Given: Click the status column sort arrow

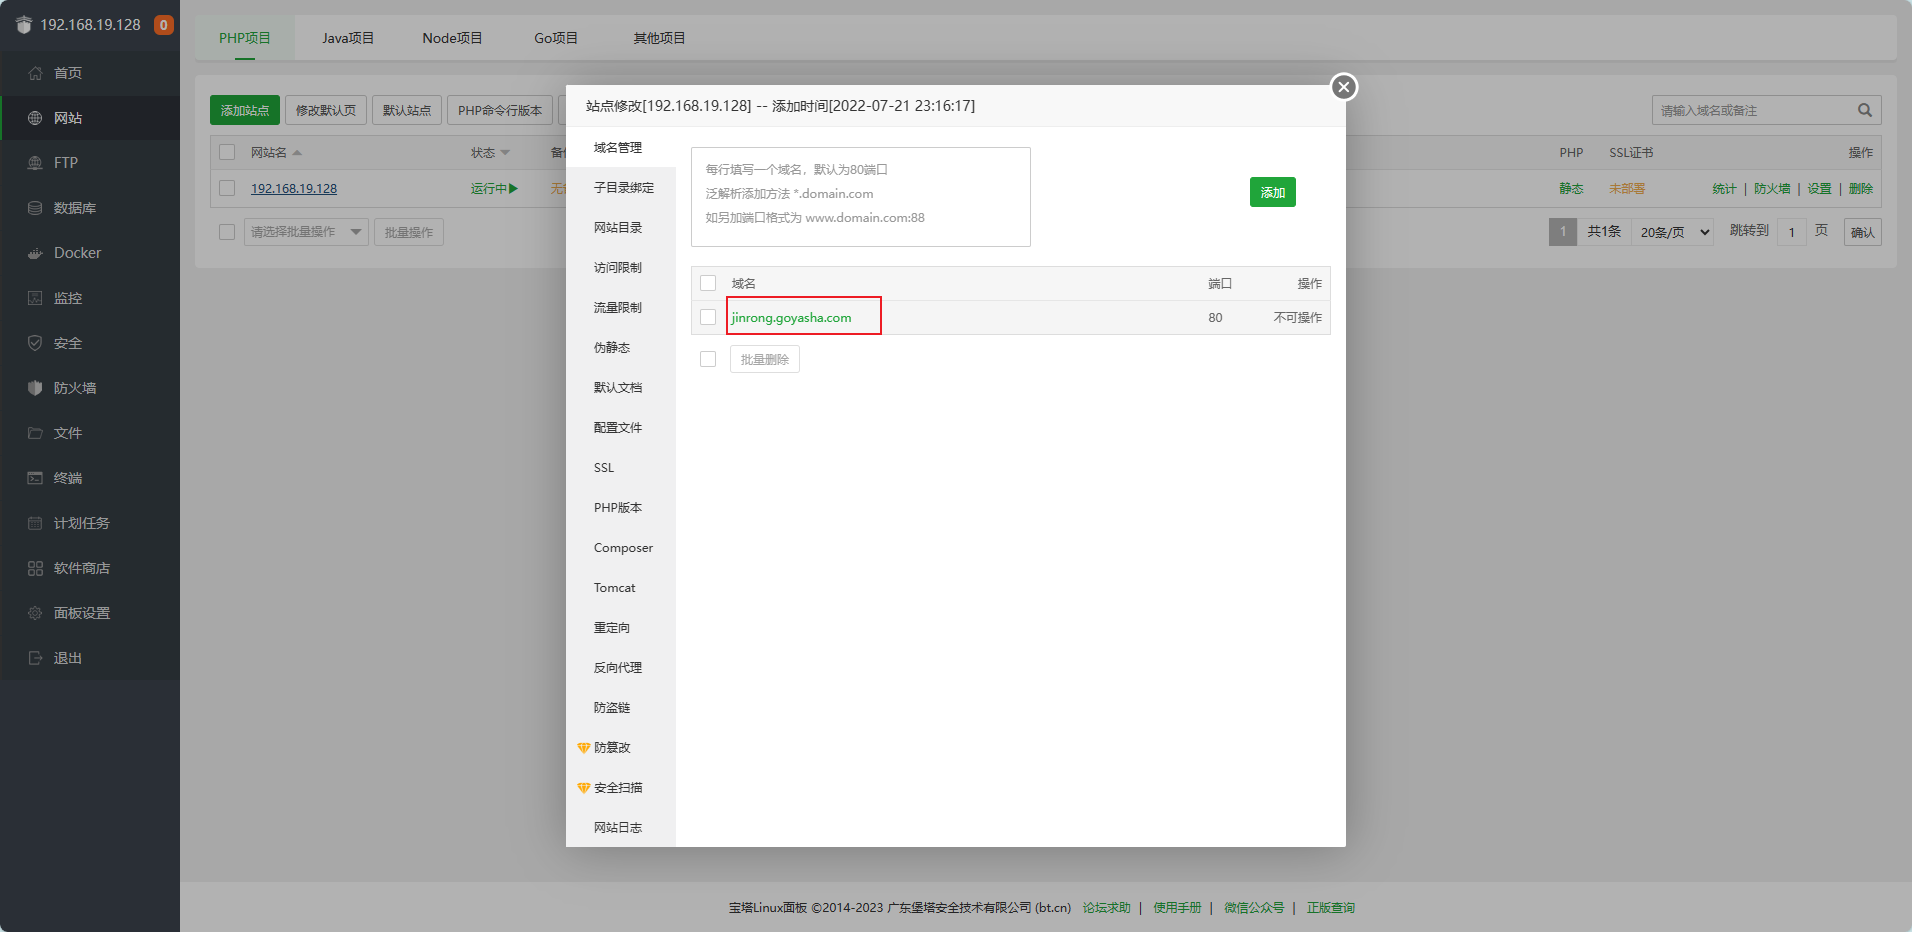Looking at the screenshot, I should point(505,153).
